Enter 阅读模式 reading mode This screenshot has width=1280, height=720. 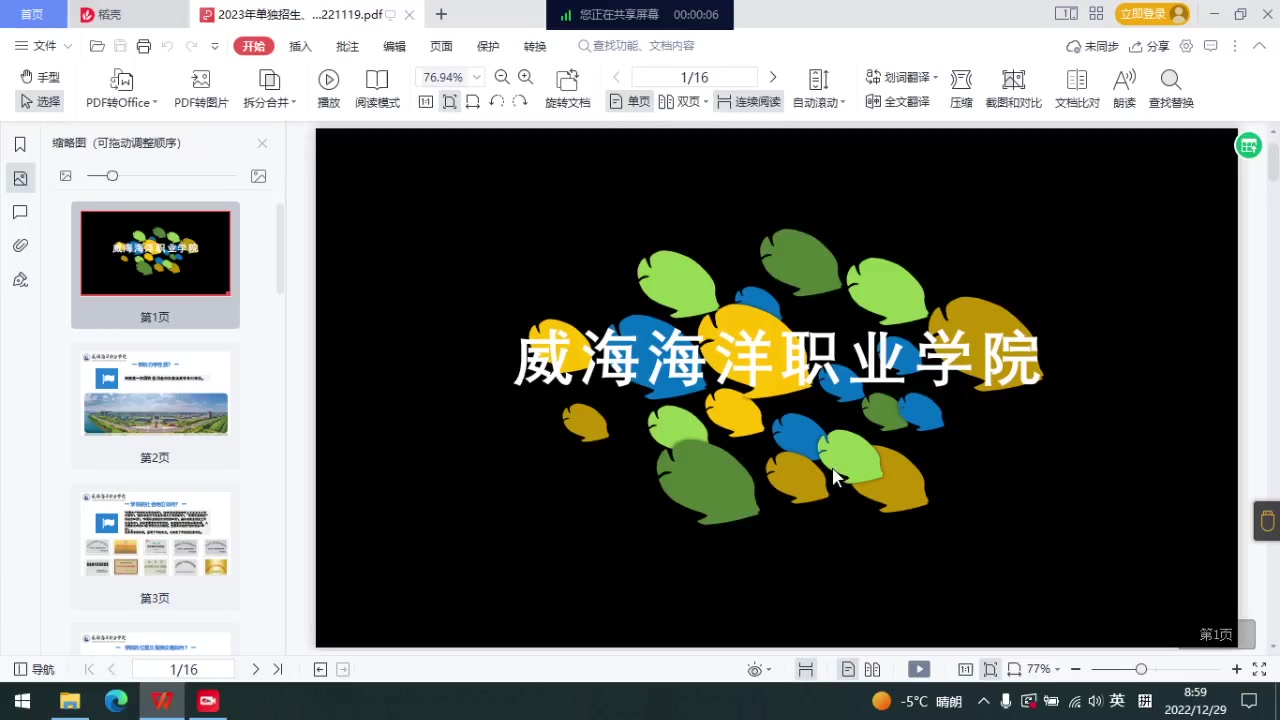tap(377, 89)
